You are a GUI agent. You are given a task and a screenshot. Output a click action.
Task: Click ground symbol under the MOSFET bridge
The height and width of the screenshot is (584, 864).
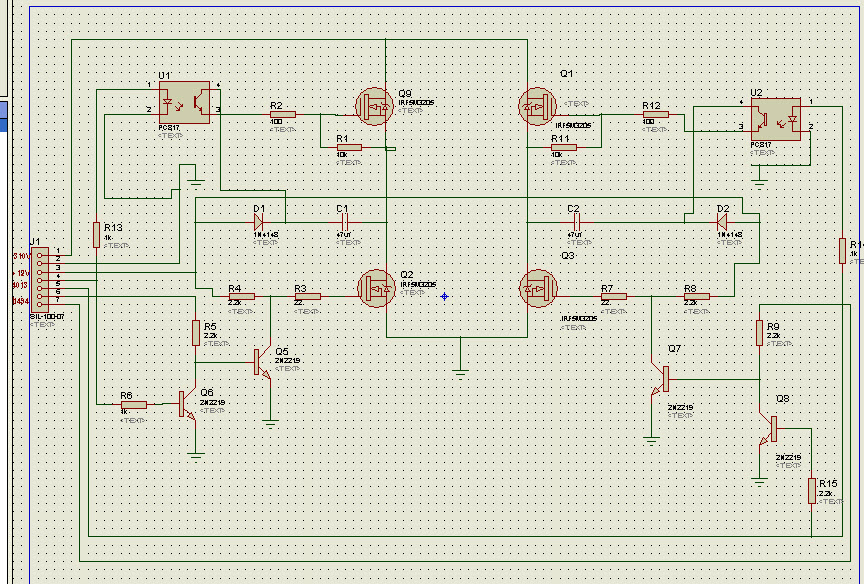(x=461, y=374)
